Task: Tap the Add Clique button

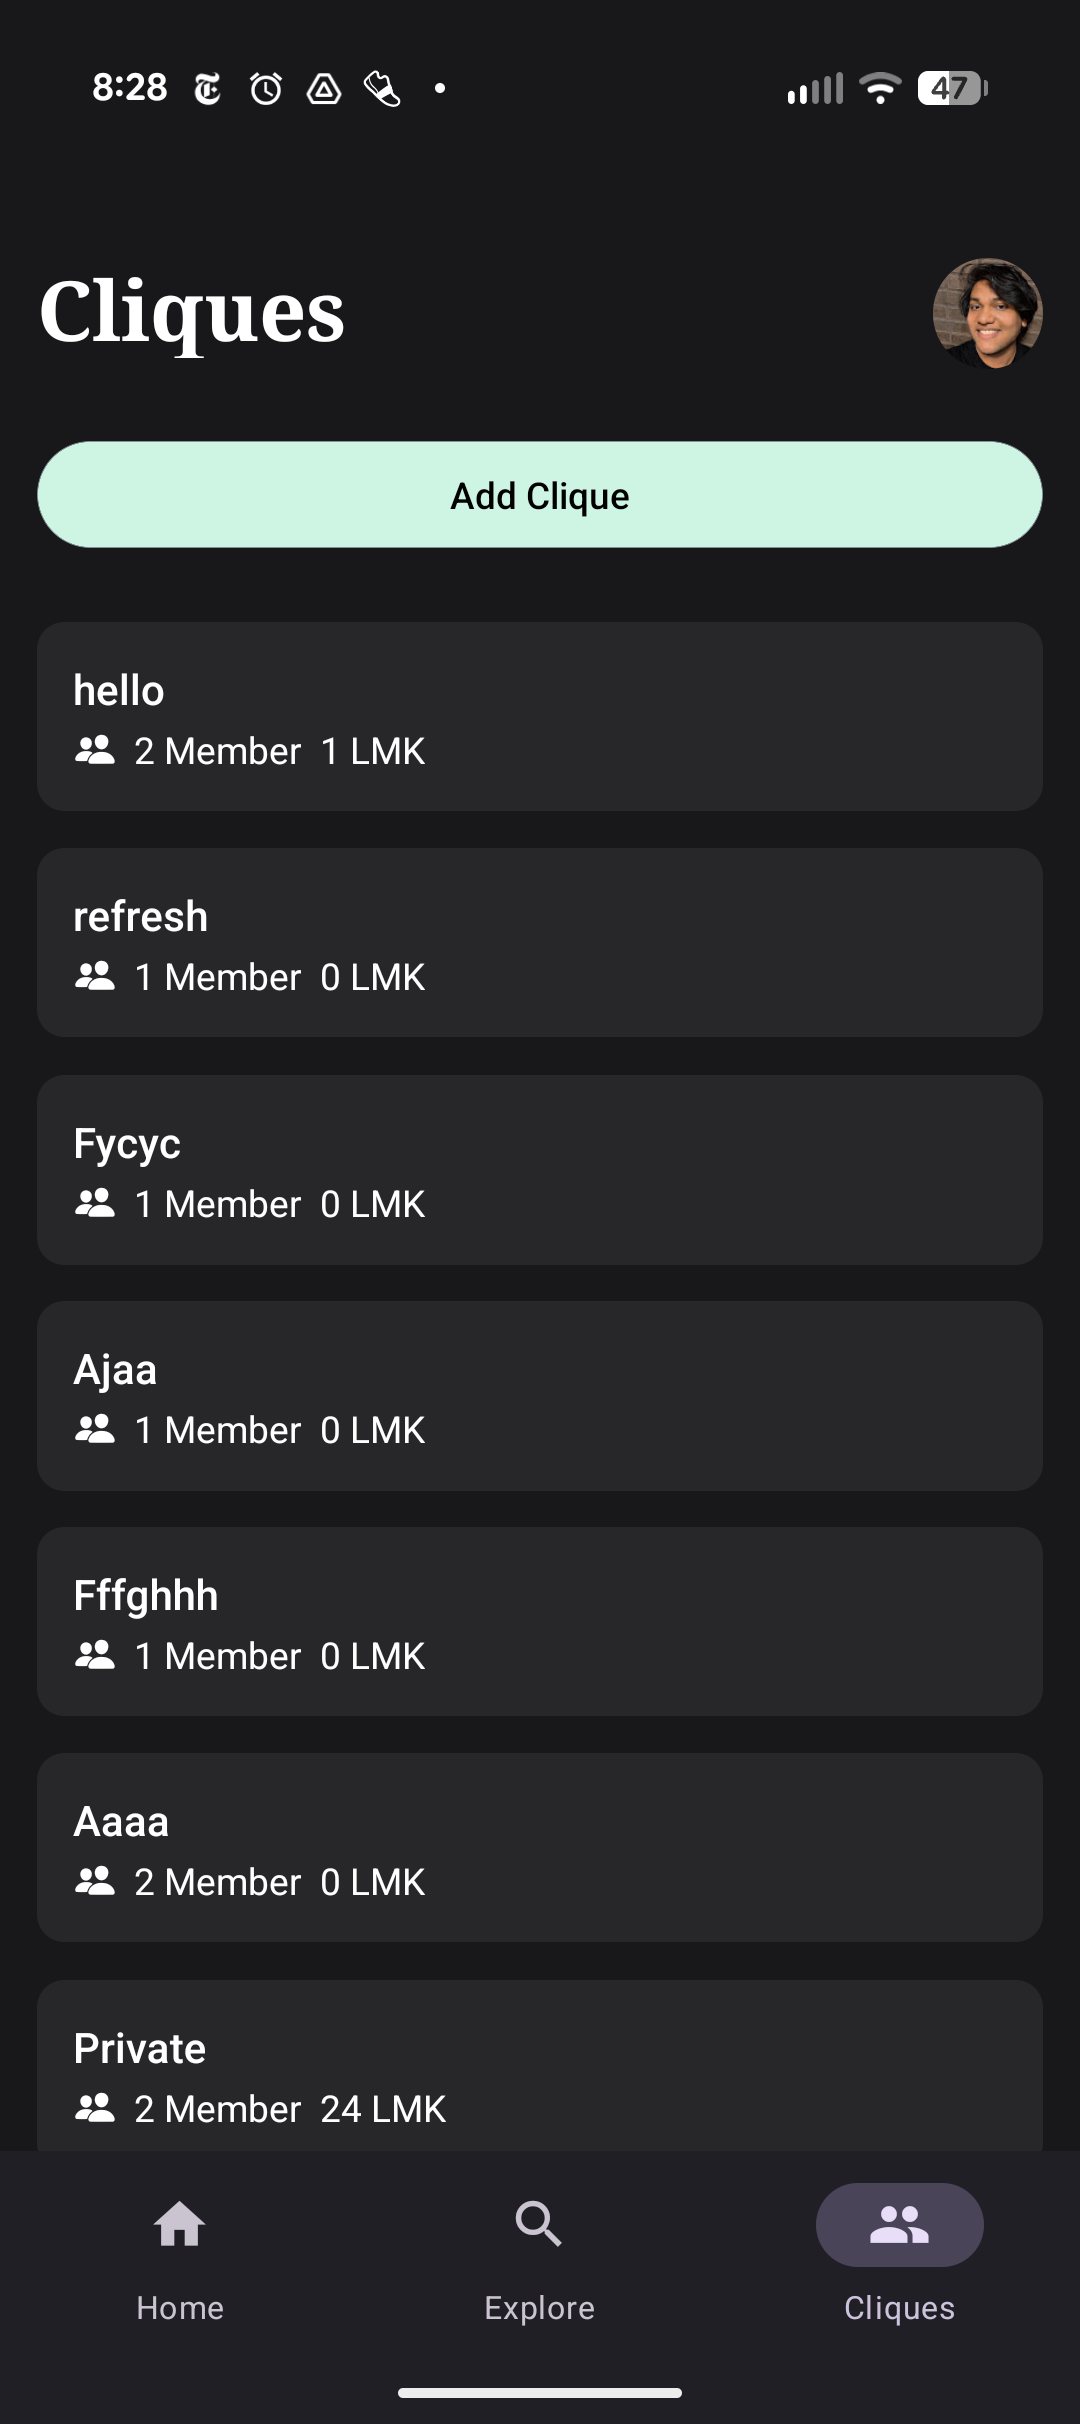Action: (x=540, y=495)
